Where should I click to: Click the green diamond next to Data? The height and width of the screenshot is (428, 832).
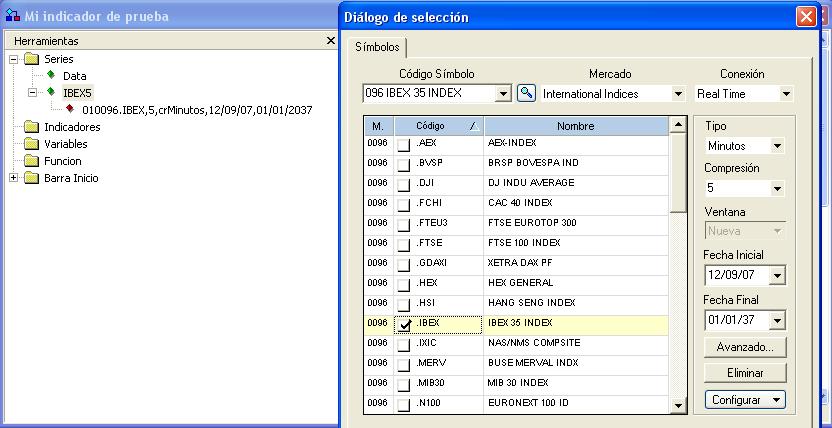50,75
